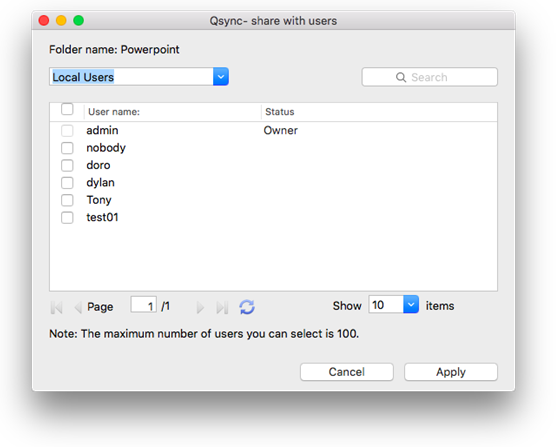Select the test01 user name
The width and height of the screenshot is (556, 447).
pyautogui.click(x=102, y=217)
